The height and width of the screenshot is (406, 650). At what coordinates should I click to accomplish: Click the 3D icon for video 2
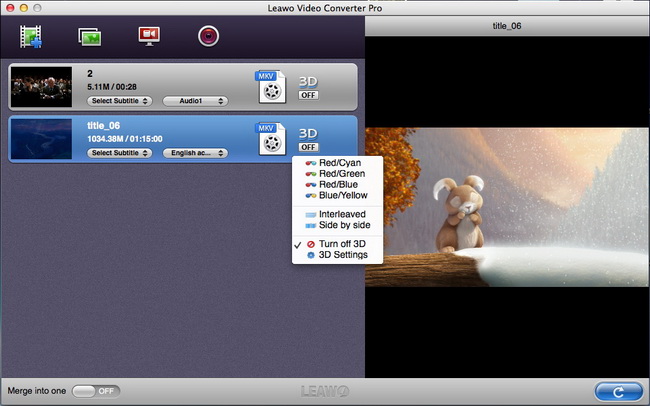click(308, 82)
